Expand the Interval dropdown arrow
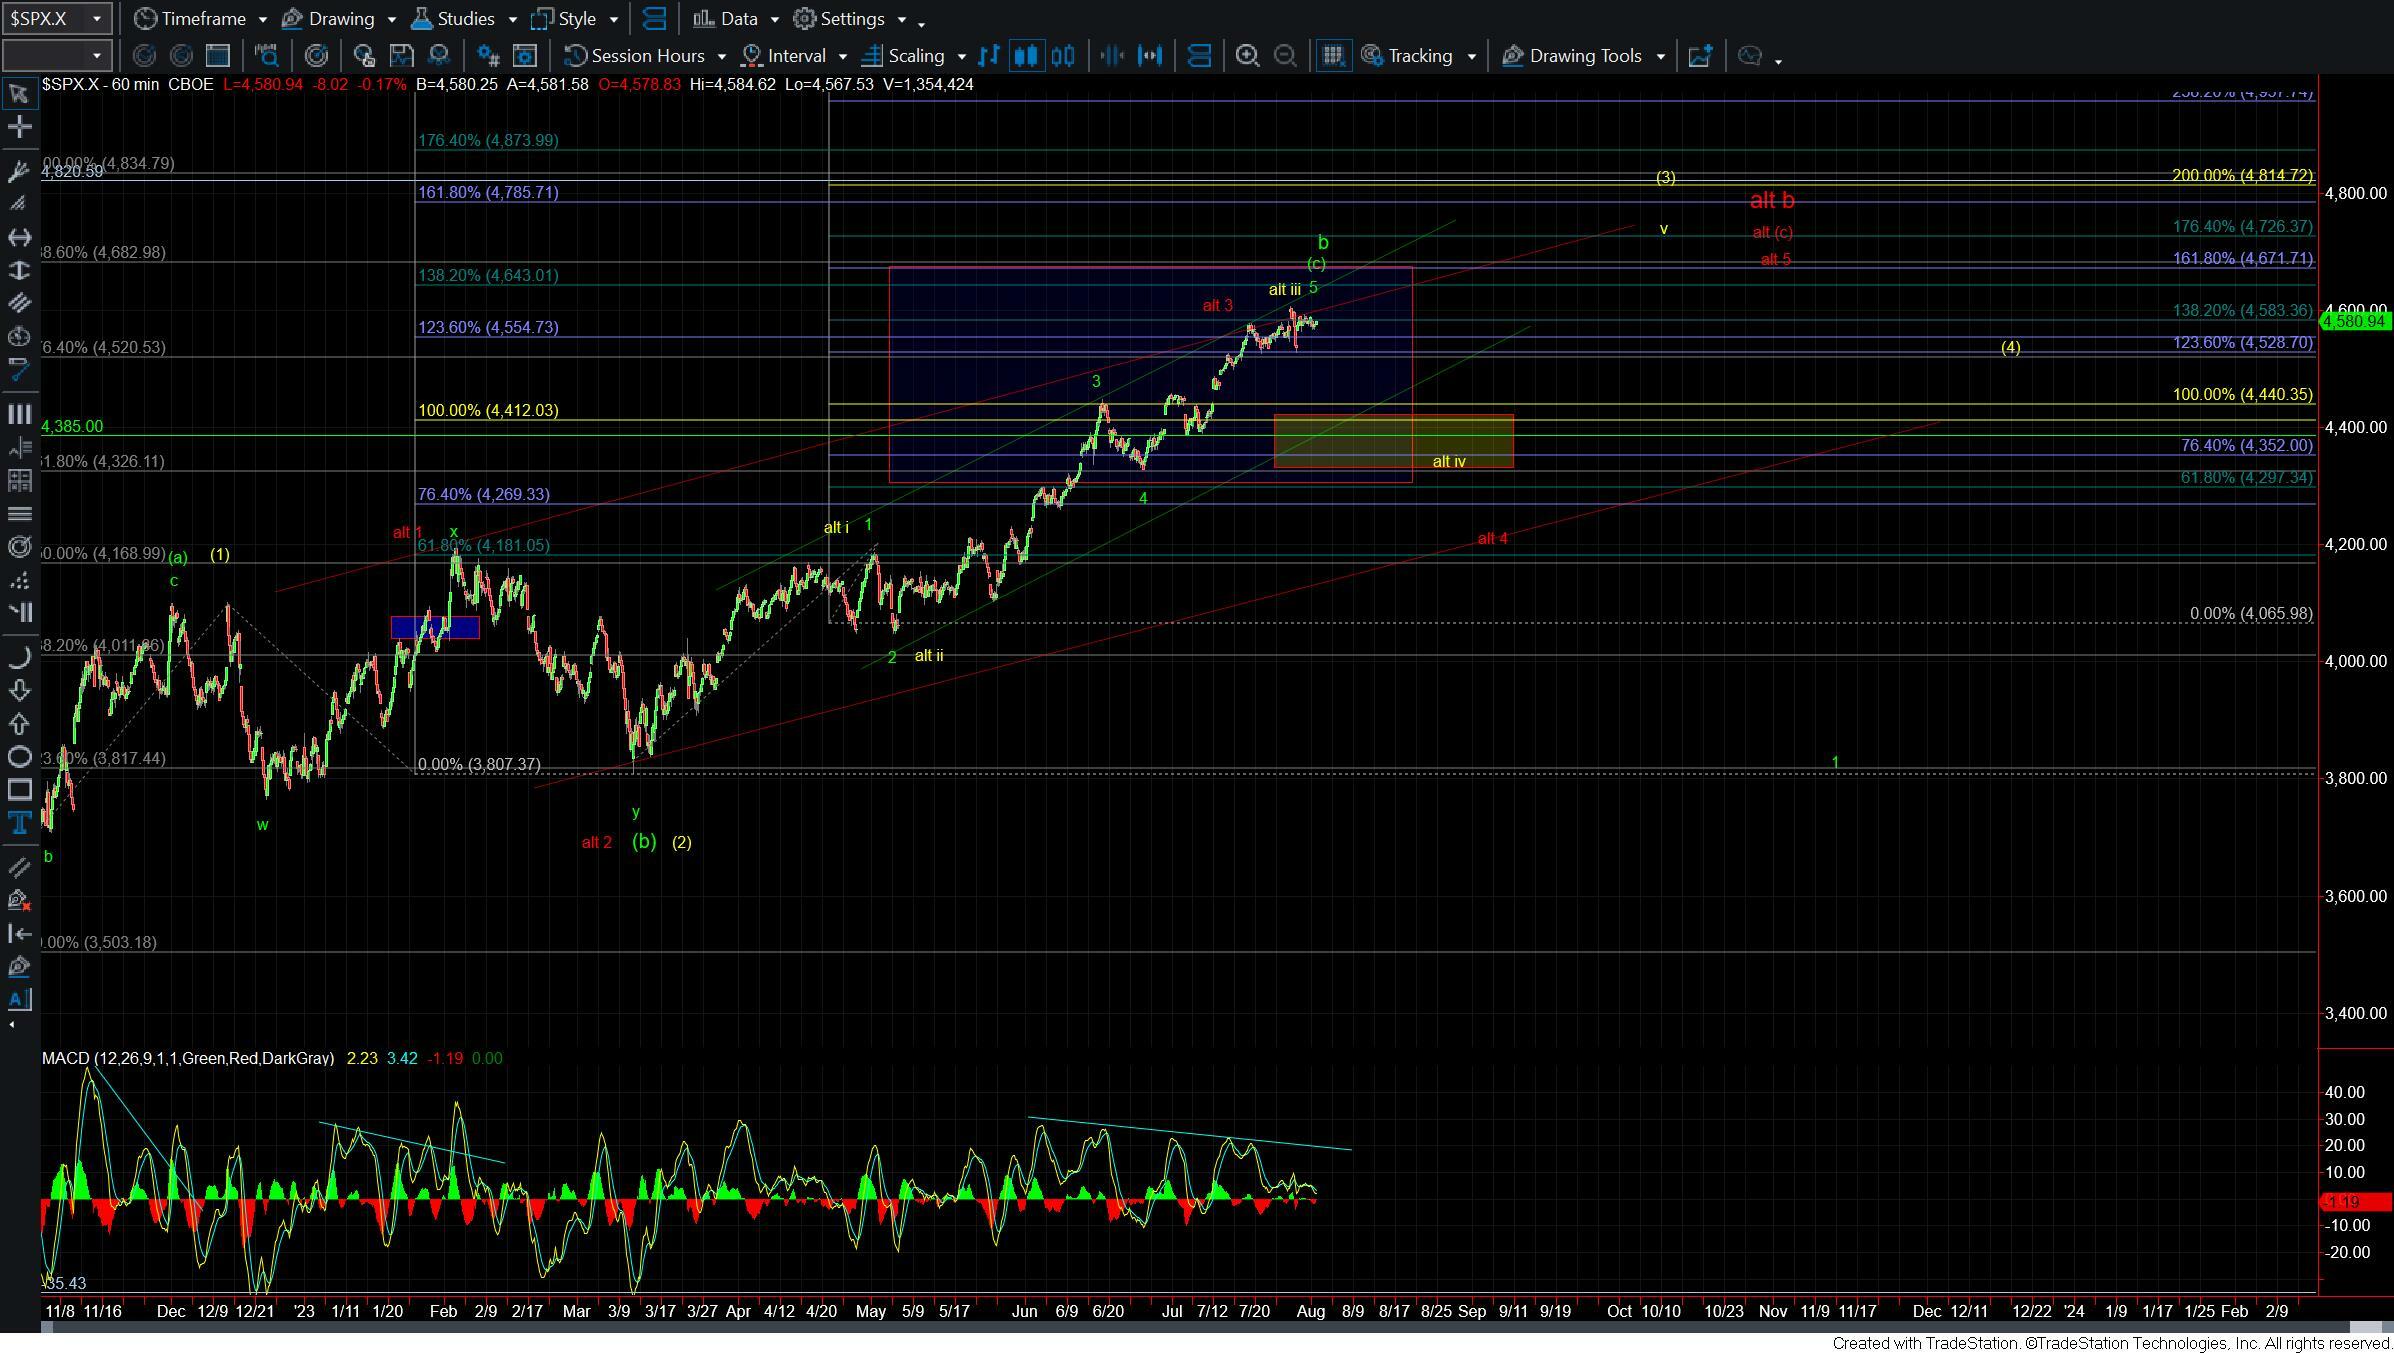Image resolution: width=2394 pixels, height=1353 pixels. [x=843, y=56]
